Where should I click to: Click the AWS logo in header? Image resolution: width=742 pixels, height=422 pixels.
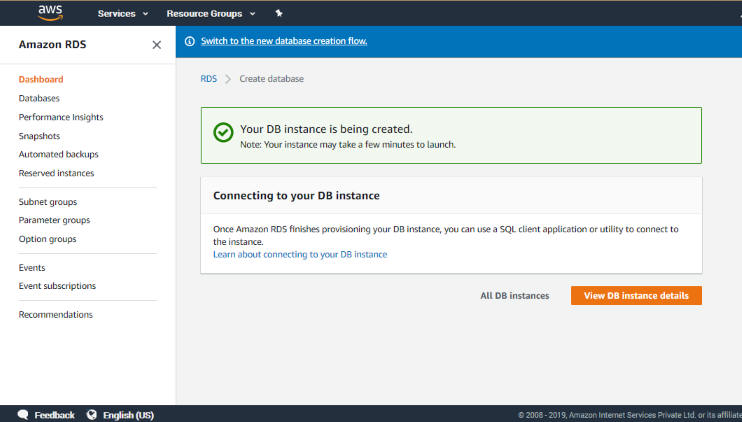(x=50, y=12)
